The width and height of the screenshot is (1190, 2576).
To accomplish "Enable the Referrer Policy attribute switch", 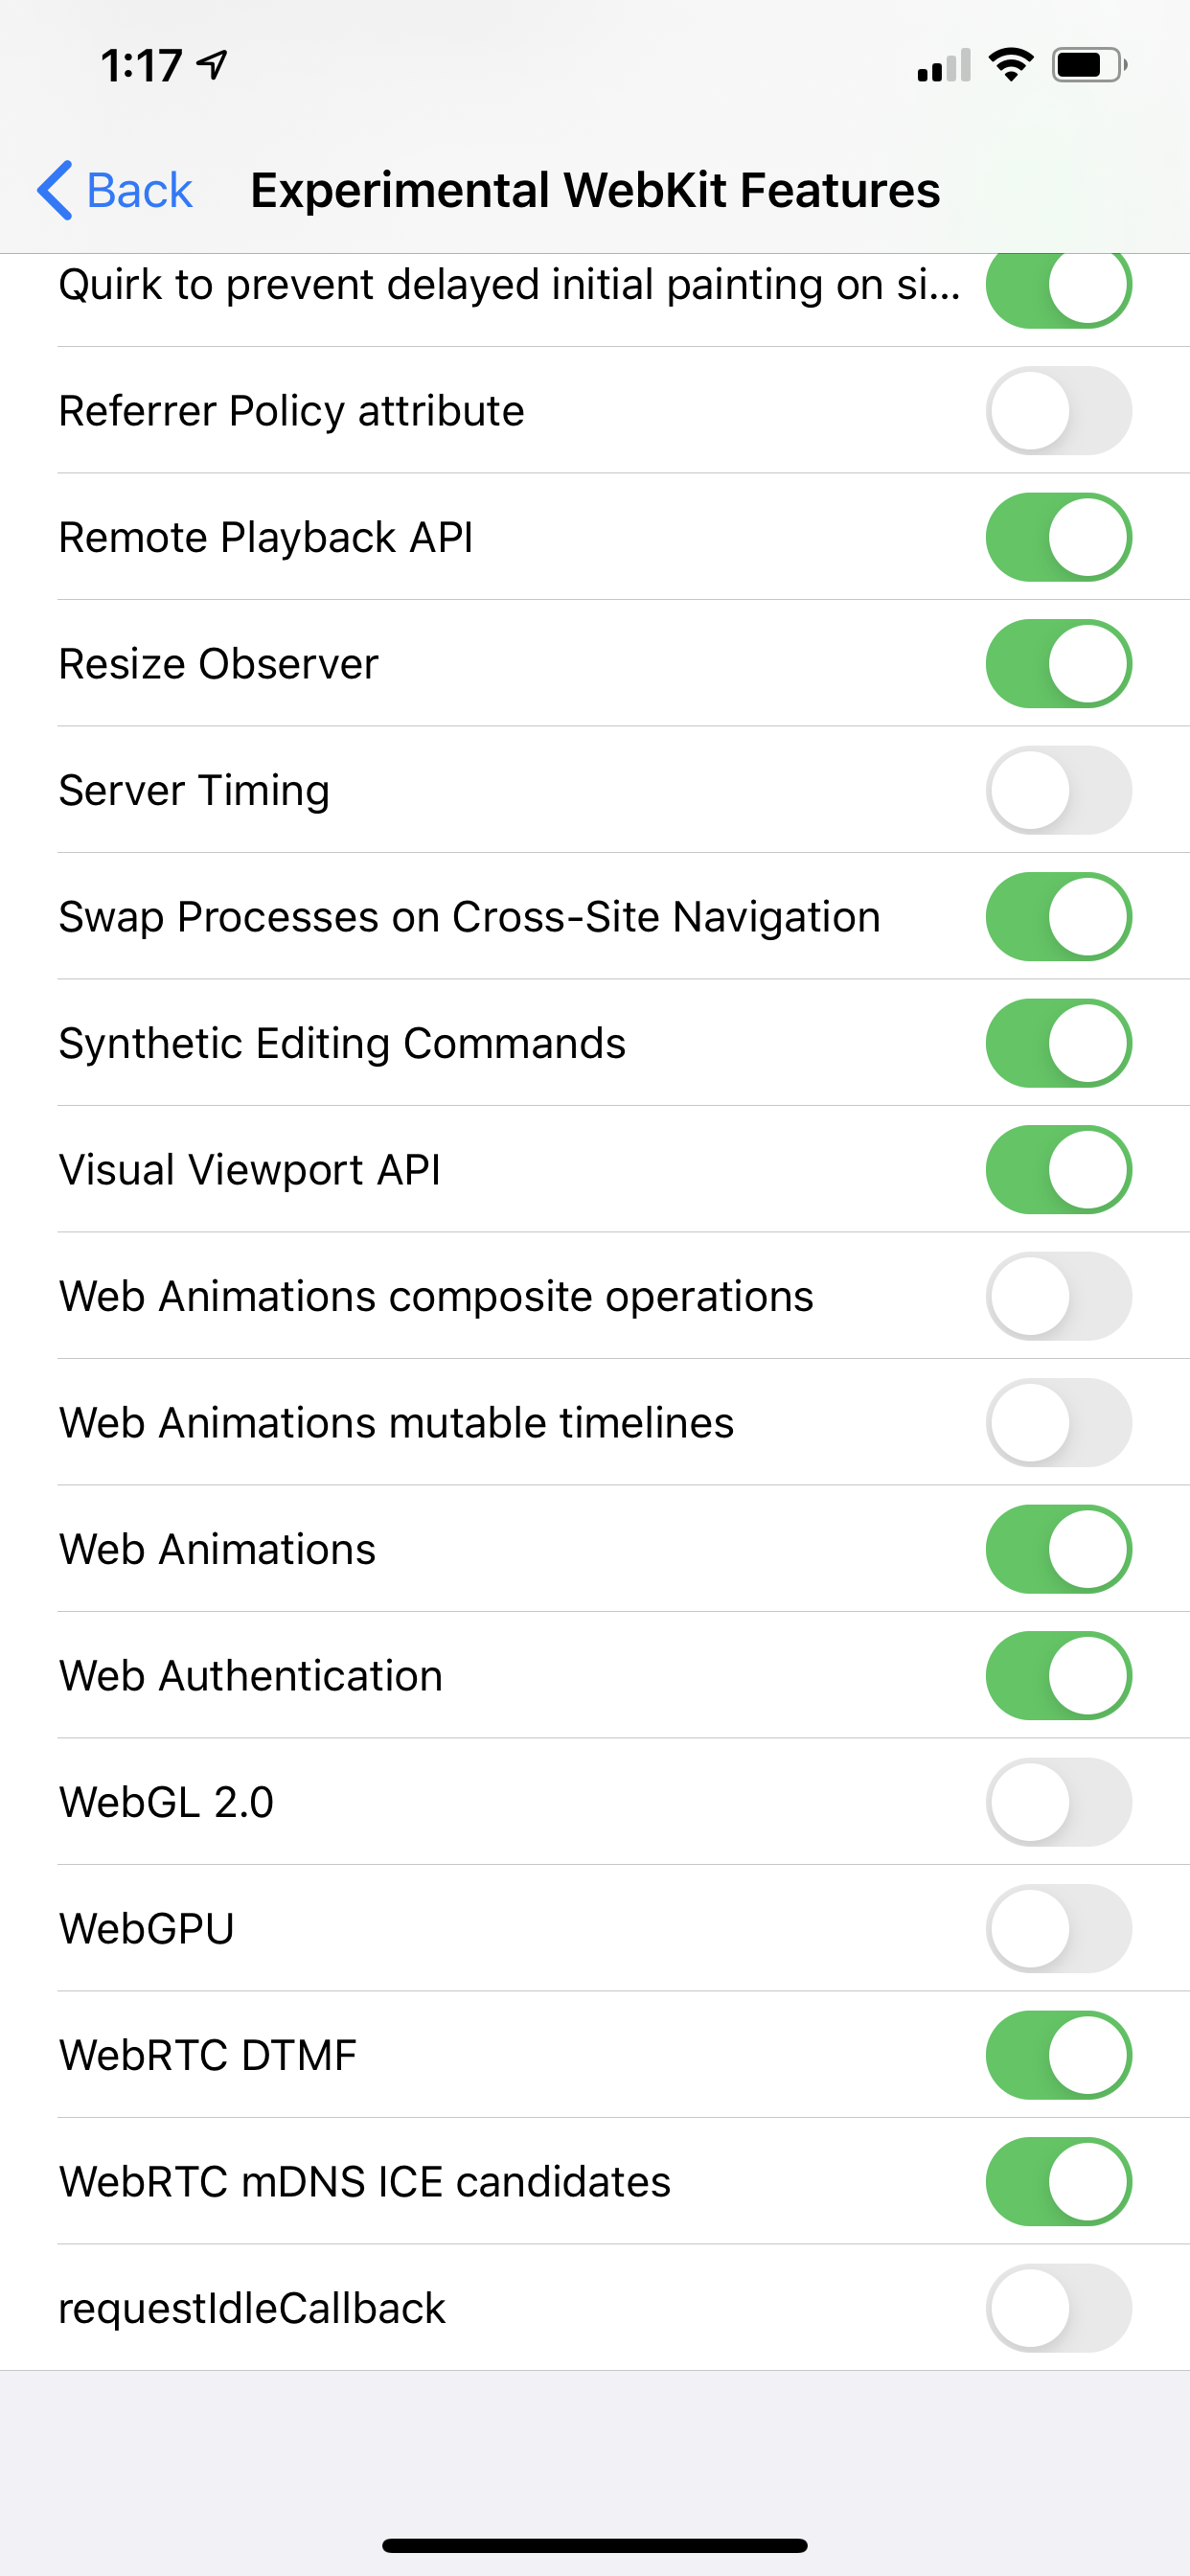I will 1058,411.
